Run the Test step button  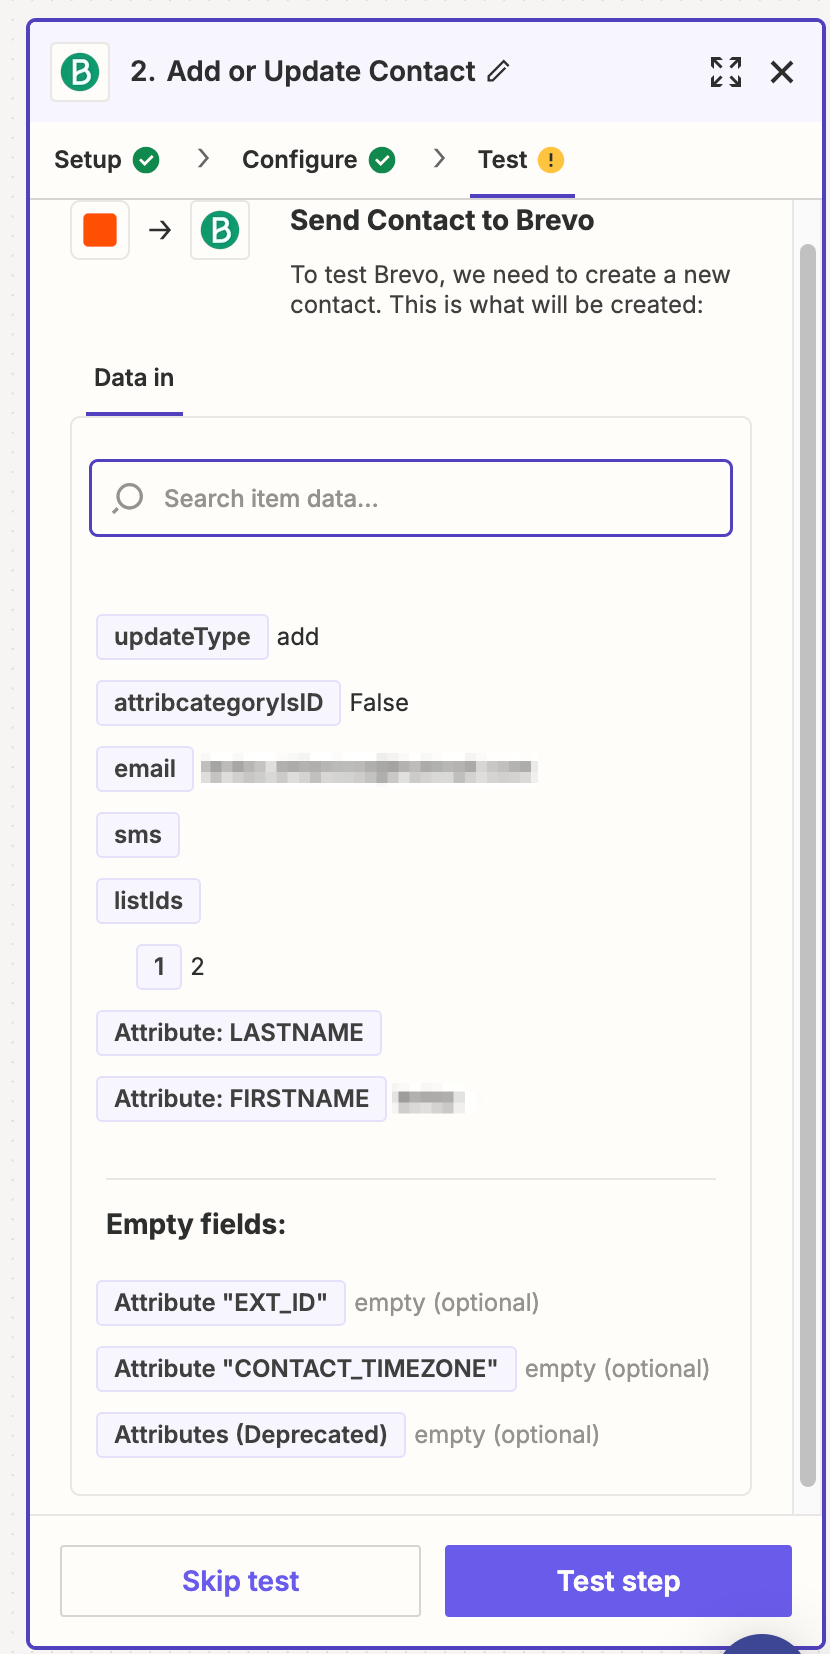618,1581
